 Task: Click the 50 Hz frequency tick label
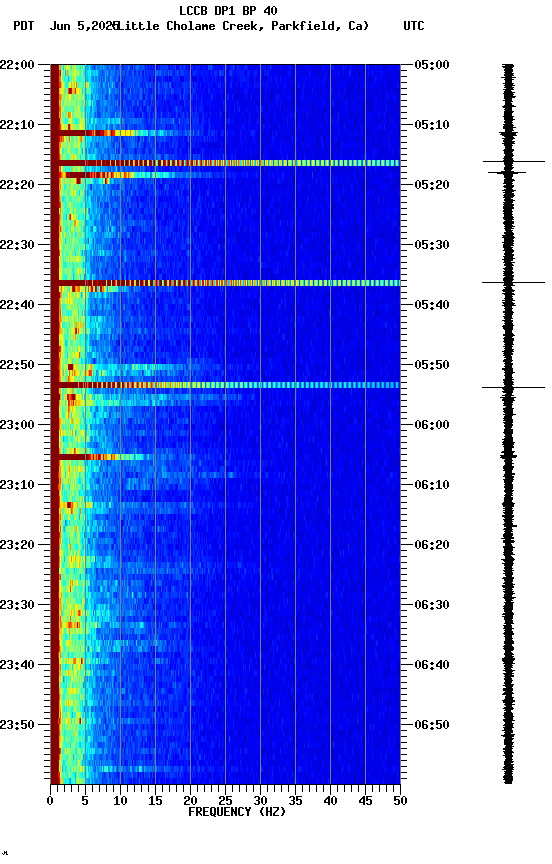[x=400, y=801]
